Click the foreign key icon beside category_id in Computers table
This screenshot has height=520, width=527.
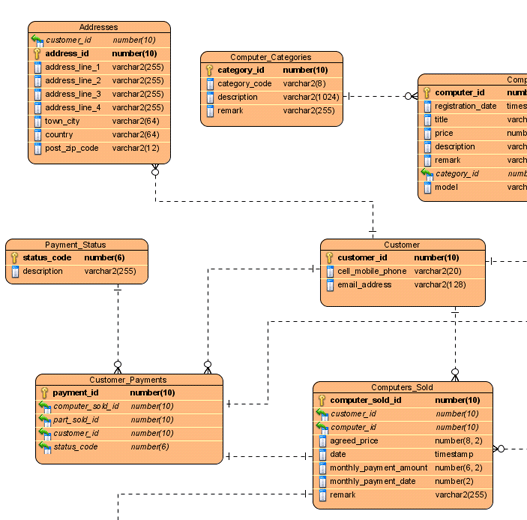pos(427,174)
